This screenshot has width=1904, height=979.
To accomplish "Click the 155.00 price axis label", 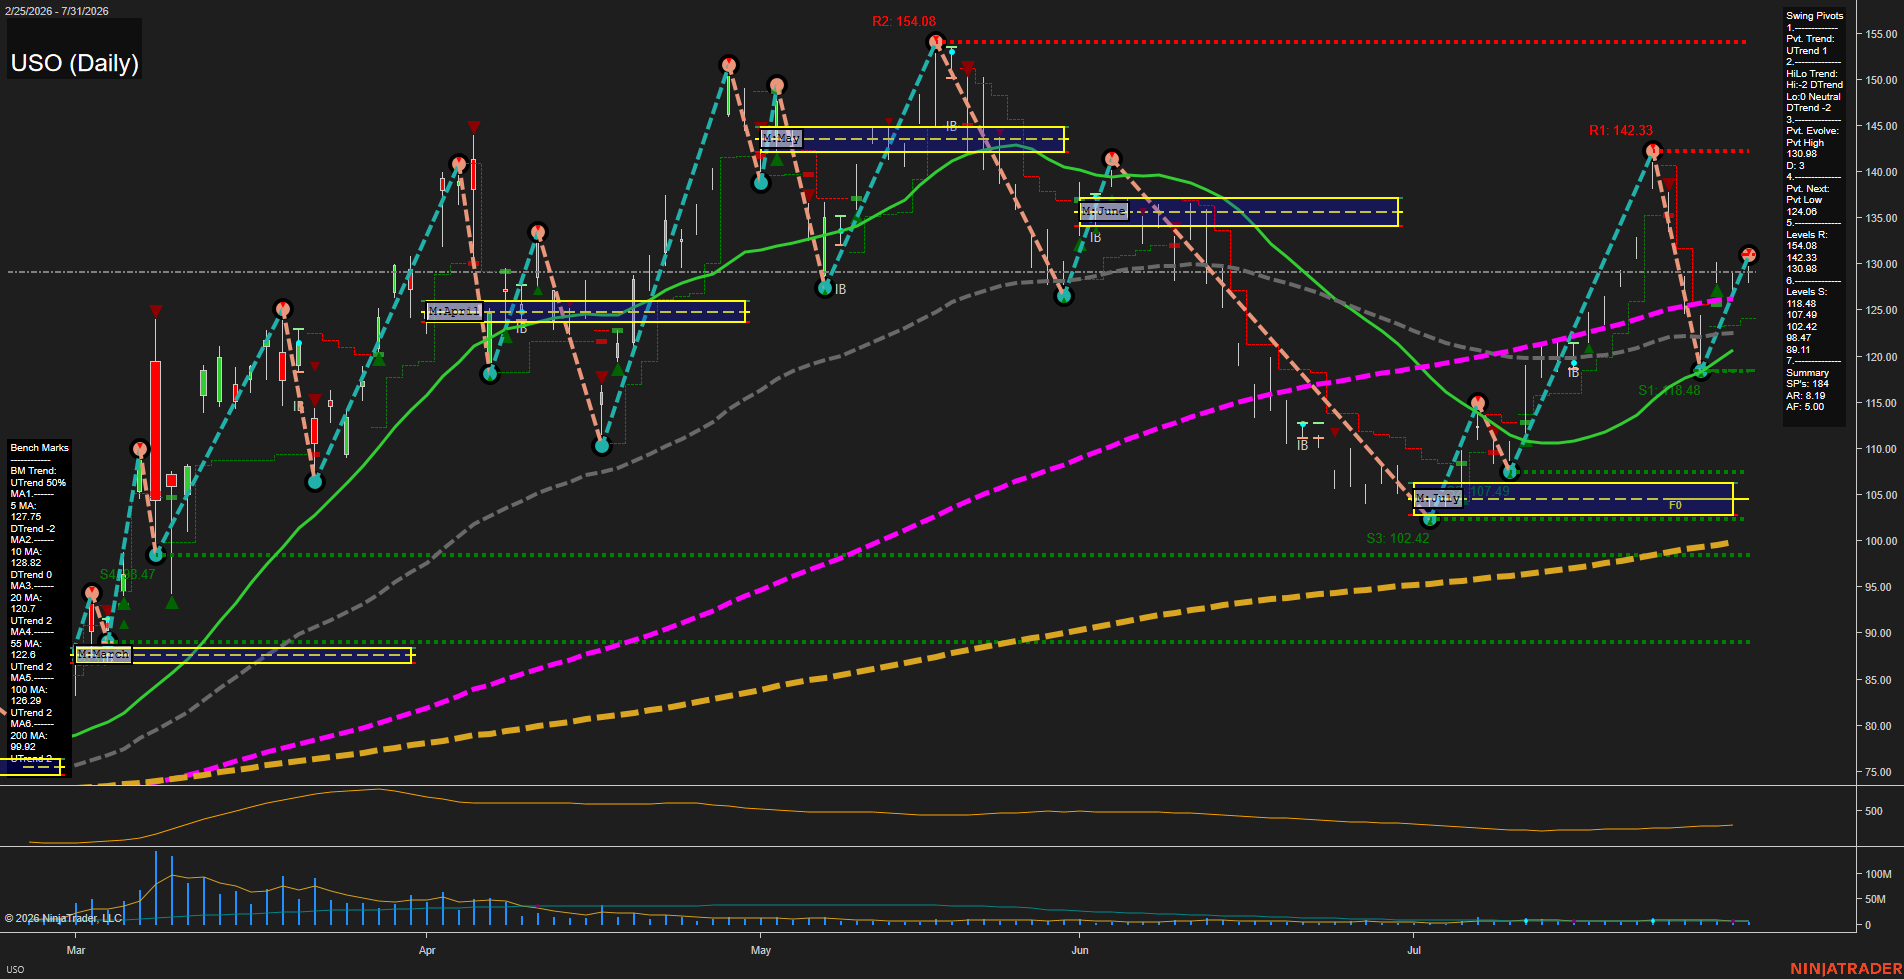I will point(1881,34).
